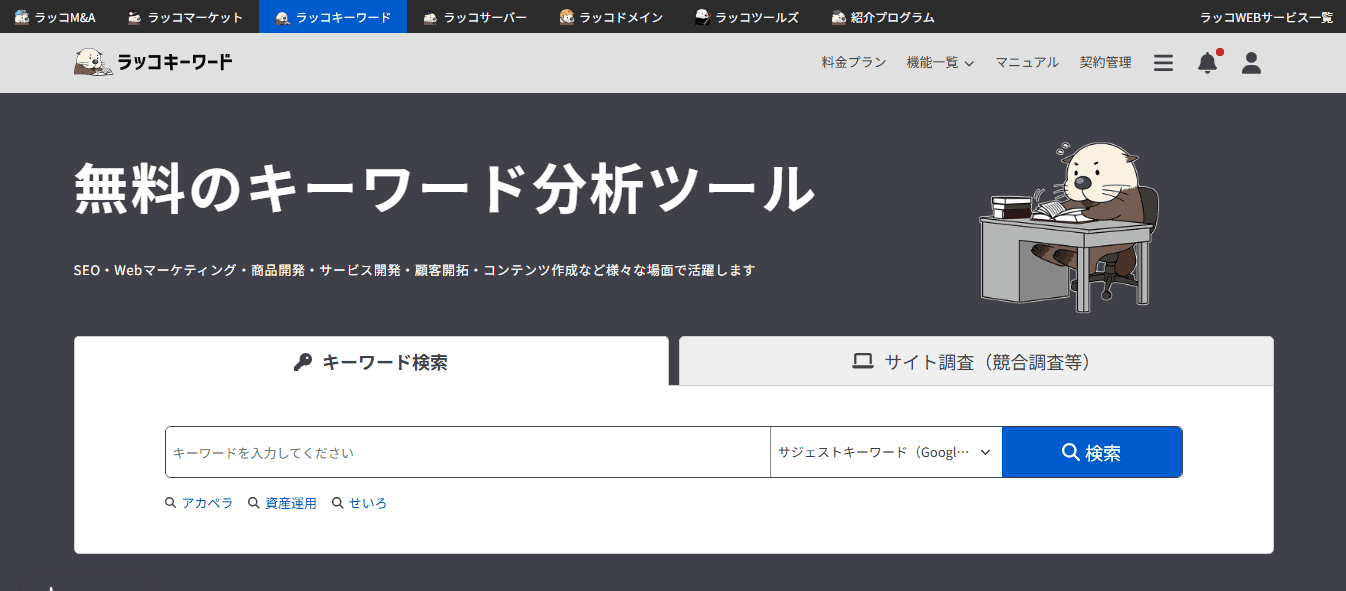Open the マニュアル link

1027,63
